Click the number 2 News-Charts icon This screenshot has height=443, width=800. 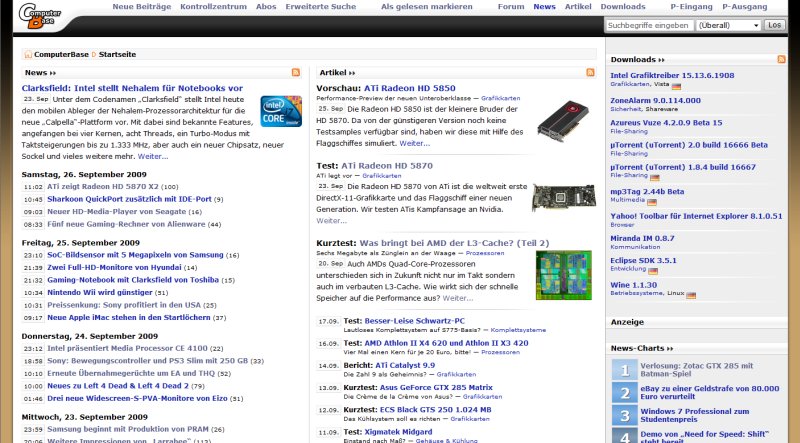click(x=624, y=392)
